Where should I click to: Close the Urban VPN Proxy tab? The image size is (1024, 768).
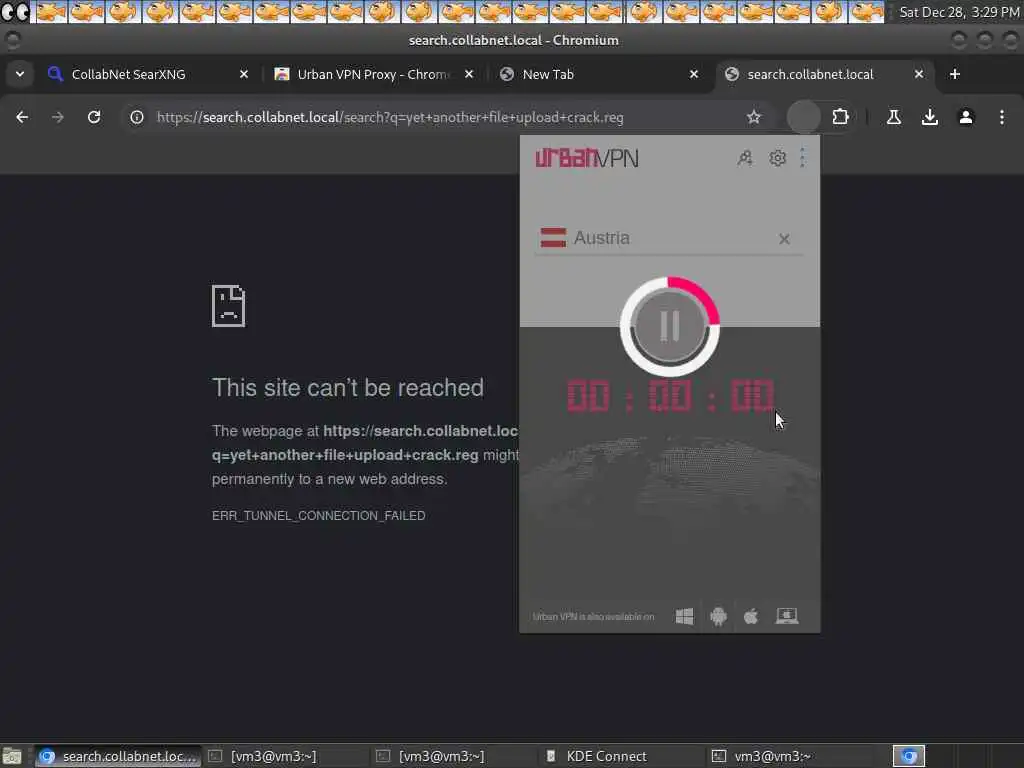tap(469, 74)
